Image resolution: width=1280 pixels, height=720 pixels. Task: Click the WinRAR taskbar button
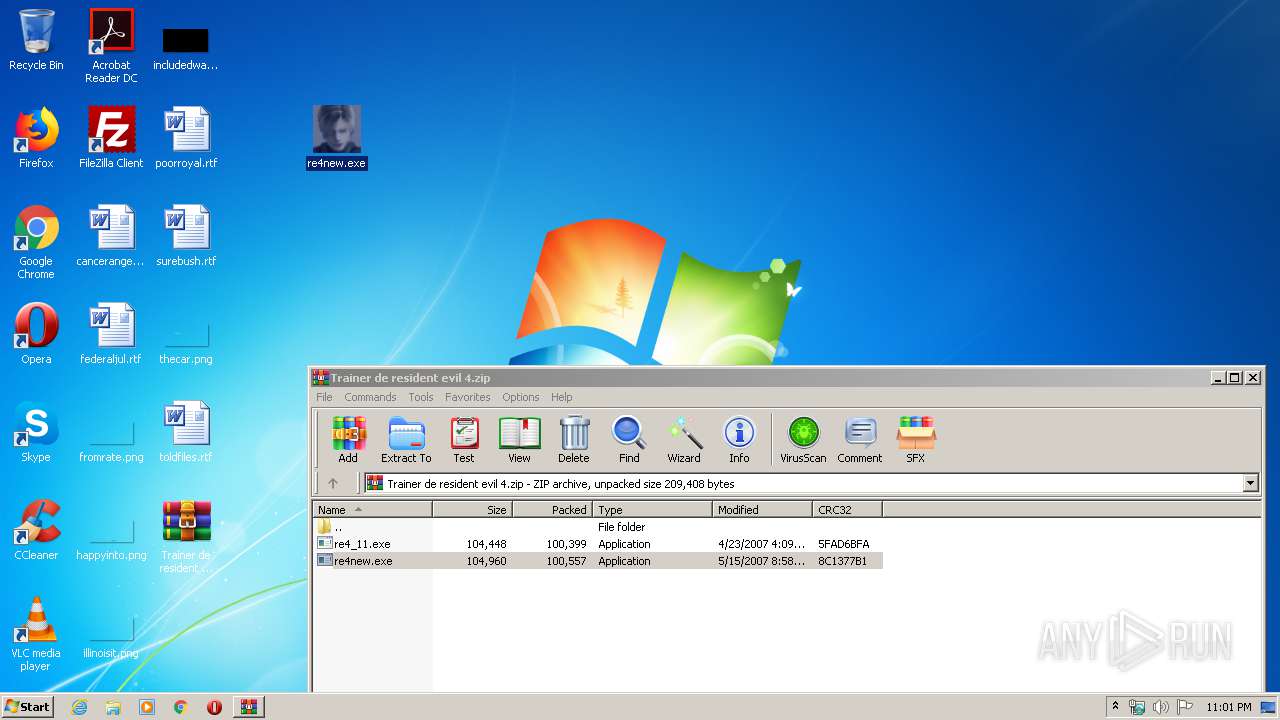coord(249,707)
